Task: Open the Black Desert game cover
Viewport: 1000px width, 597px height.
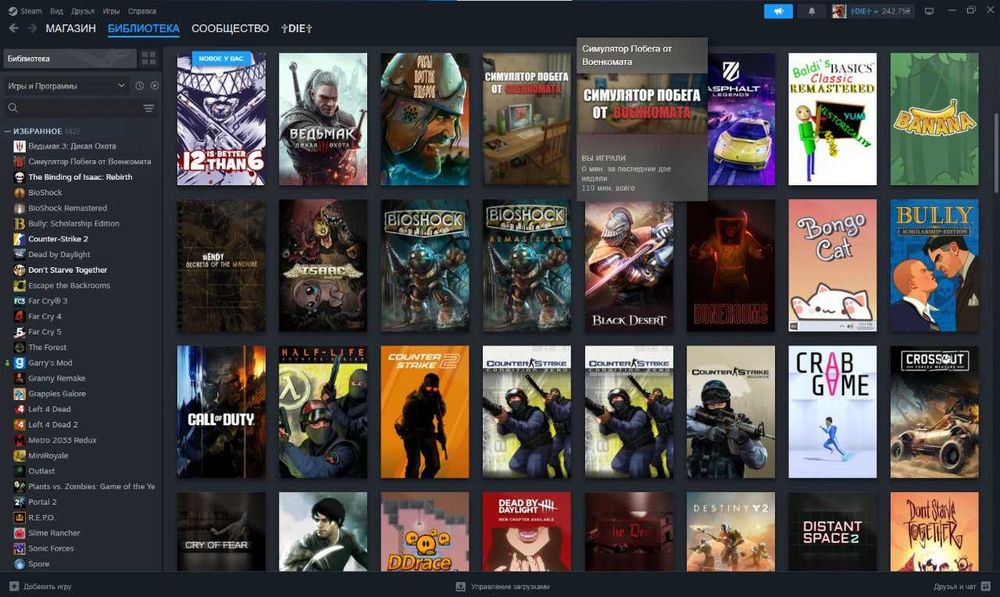Action: click(x=629, y=267)
